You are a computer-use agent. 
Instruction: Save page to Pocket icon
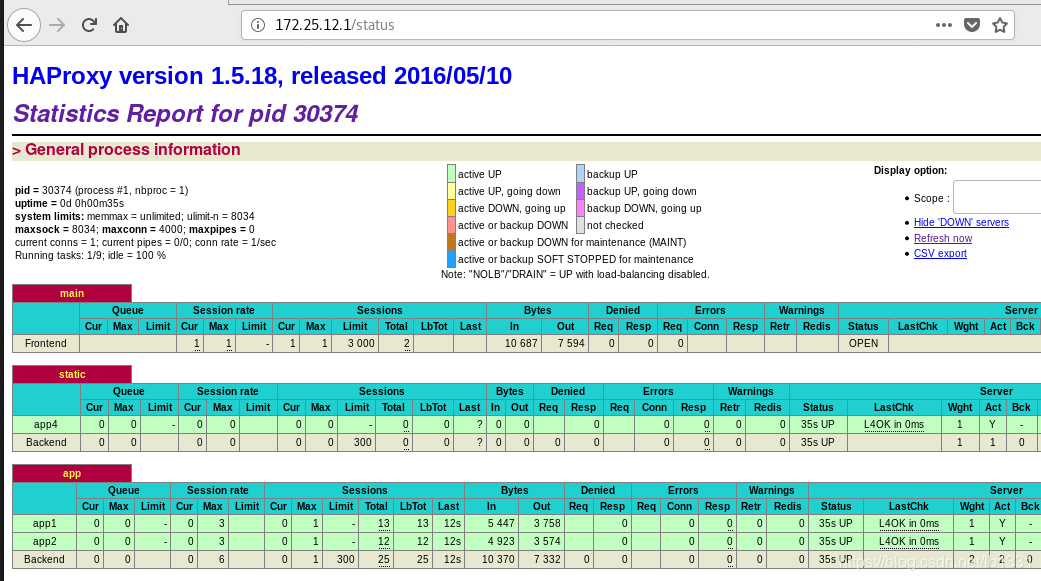972,25
